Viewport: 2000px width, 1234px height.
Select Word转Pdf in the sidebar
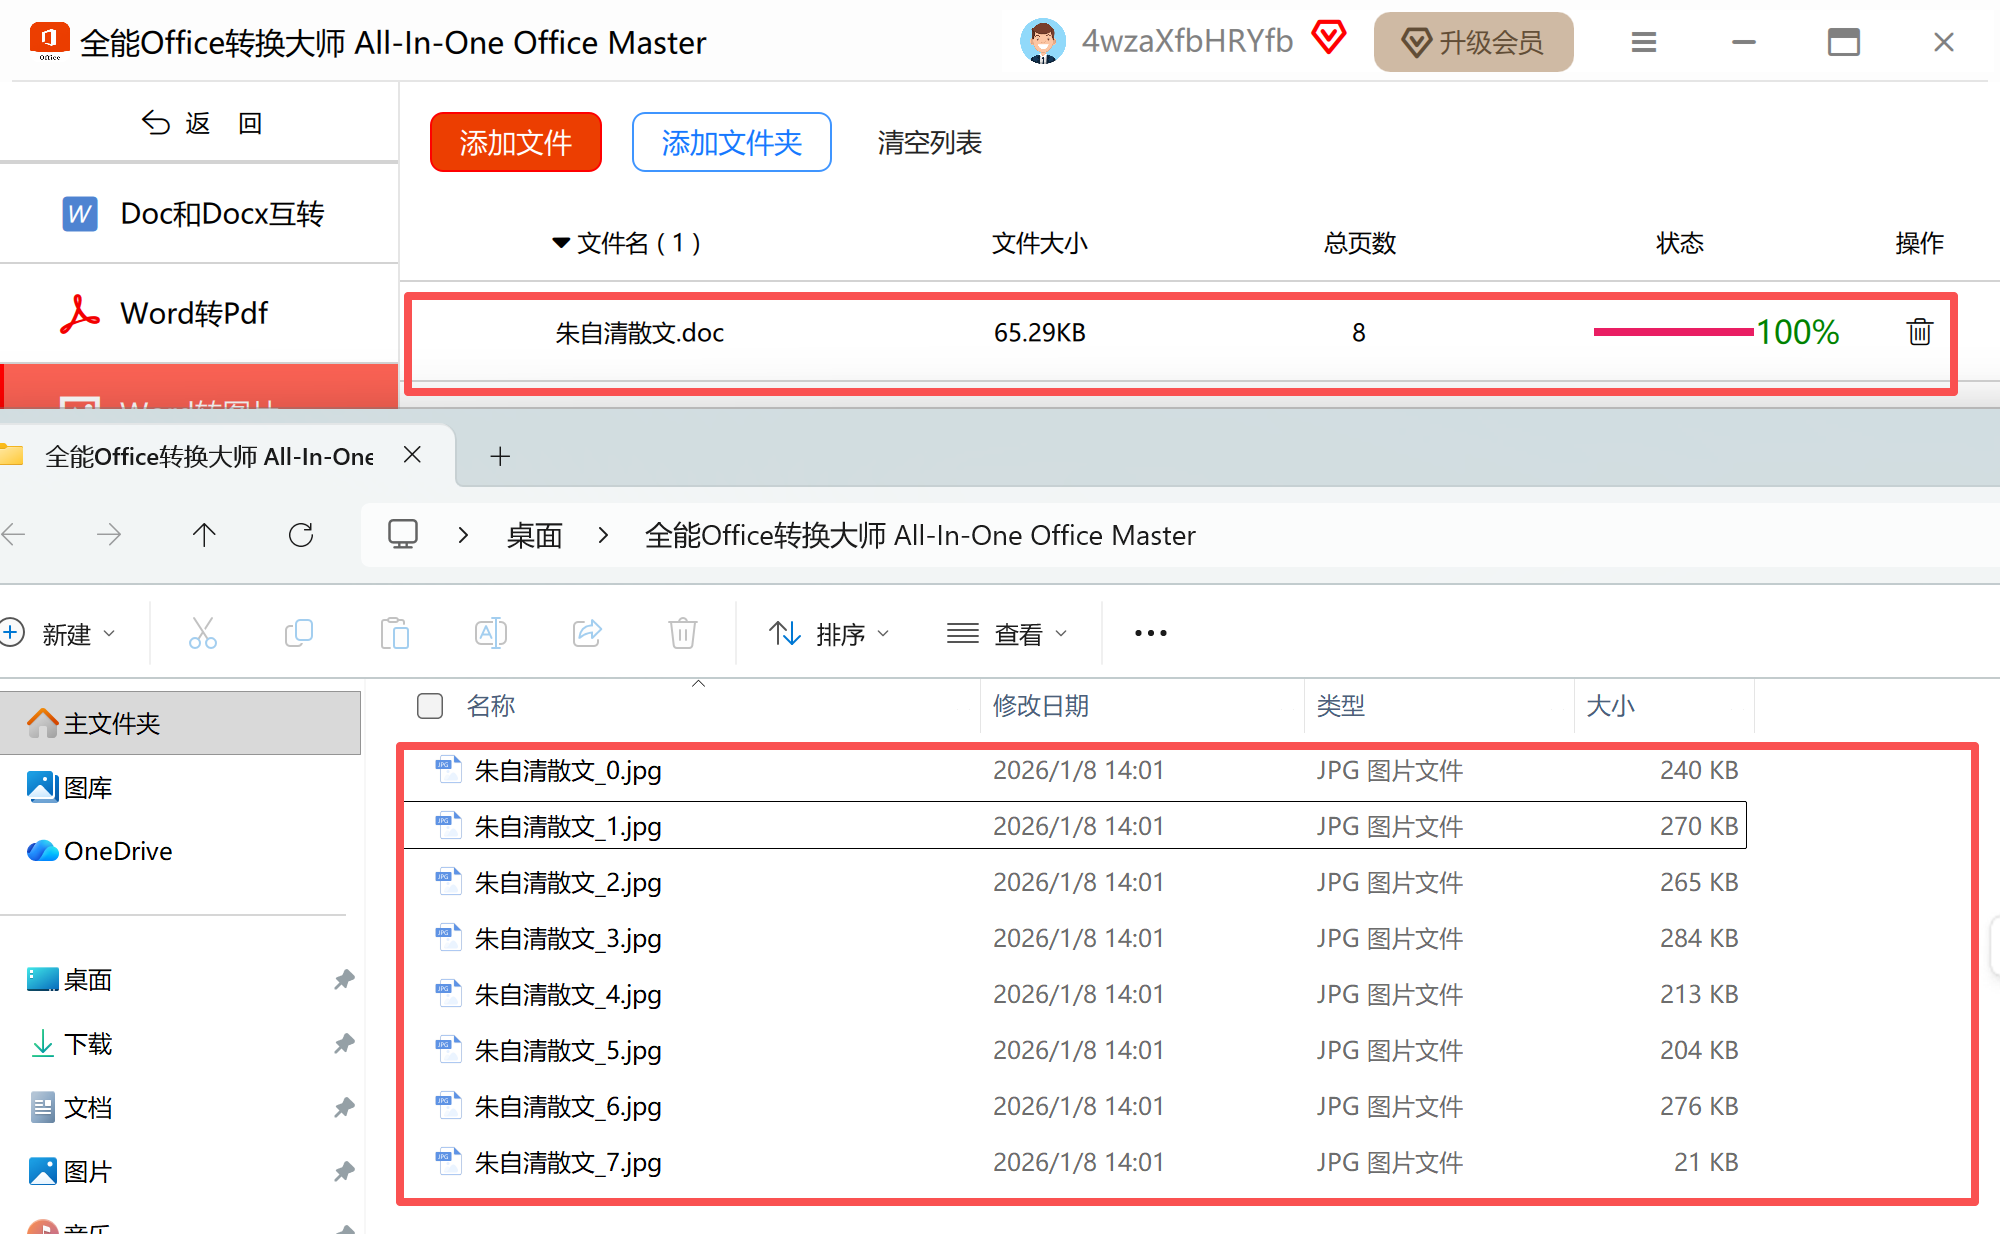(x=195, y=314)
